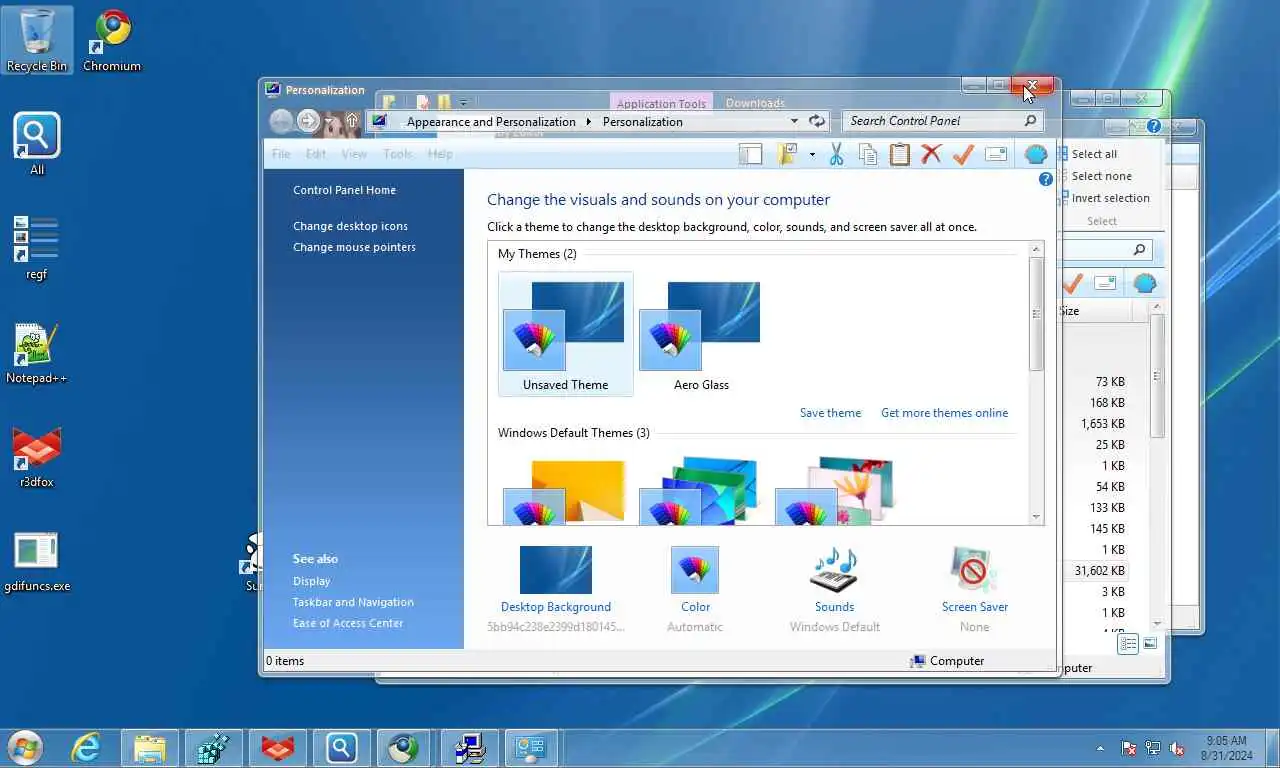Viewport: 1280px width, 768px height.
Task: Click the blue help question mark icon
Action: (1046, 179)
